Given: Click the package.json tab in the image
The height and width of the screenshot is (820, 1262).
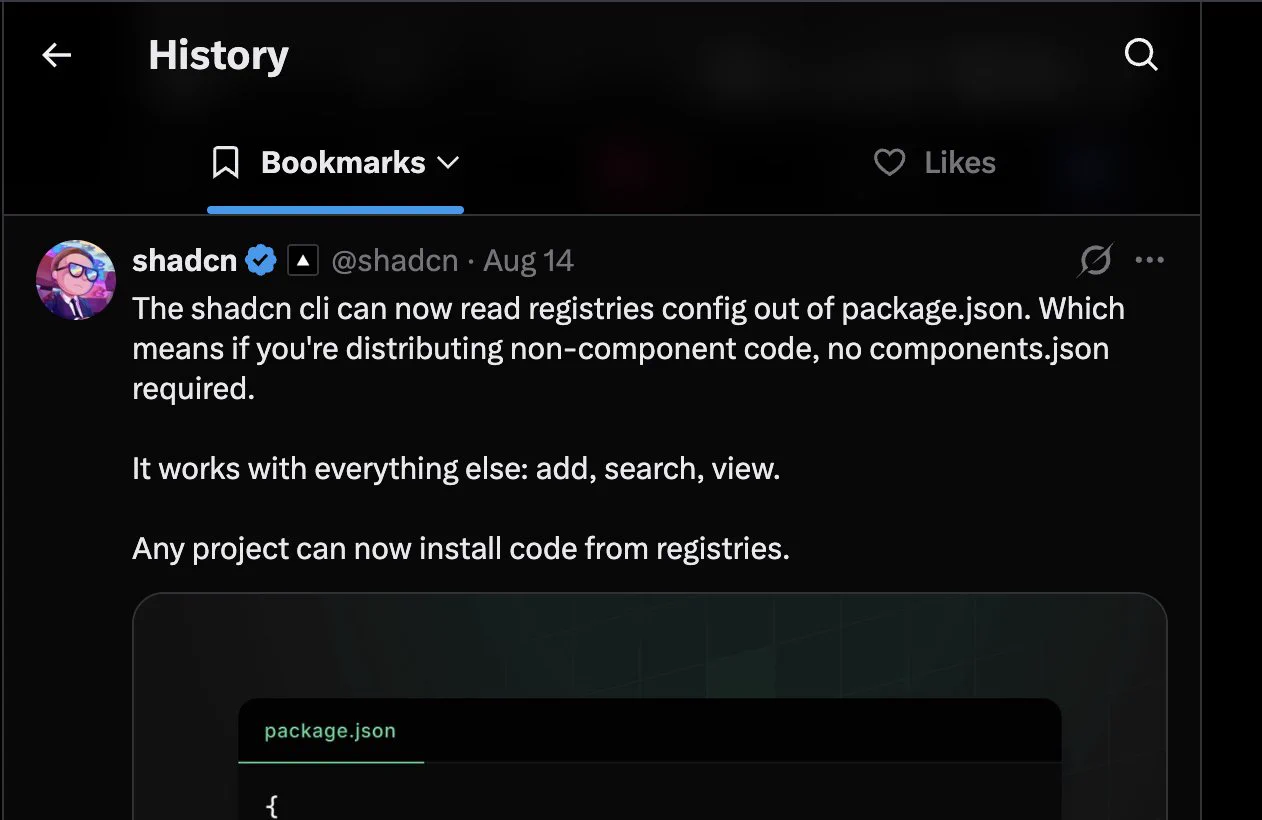Looking at the screenshot, I should [x=330, y=731].
